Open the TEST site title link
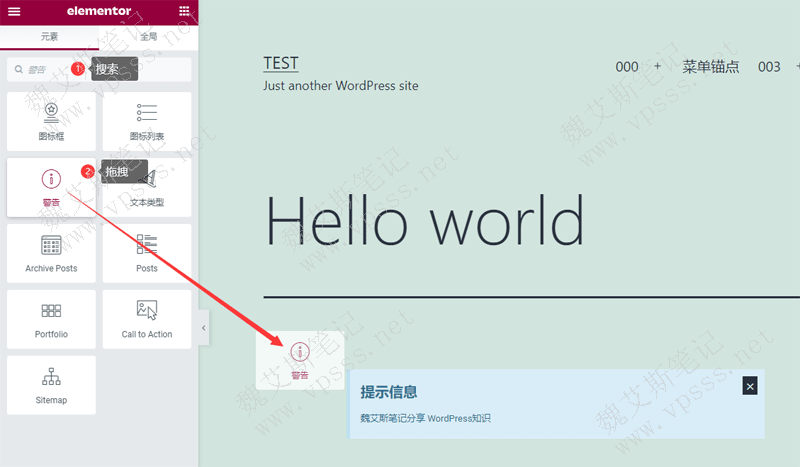The width and height of the screenshot is (800, 467). (x=281, y=63)
